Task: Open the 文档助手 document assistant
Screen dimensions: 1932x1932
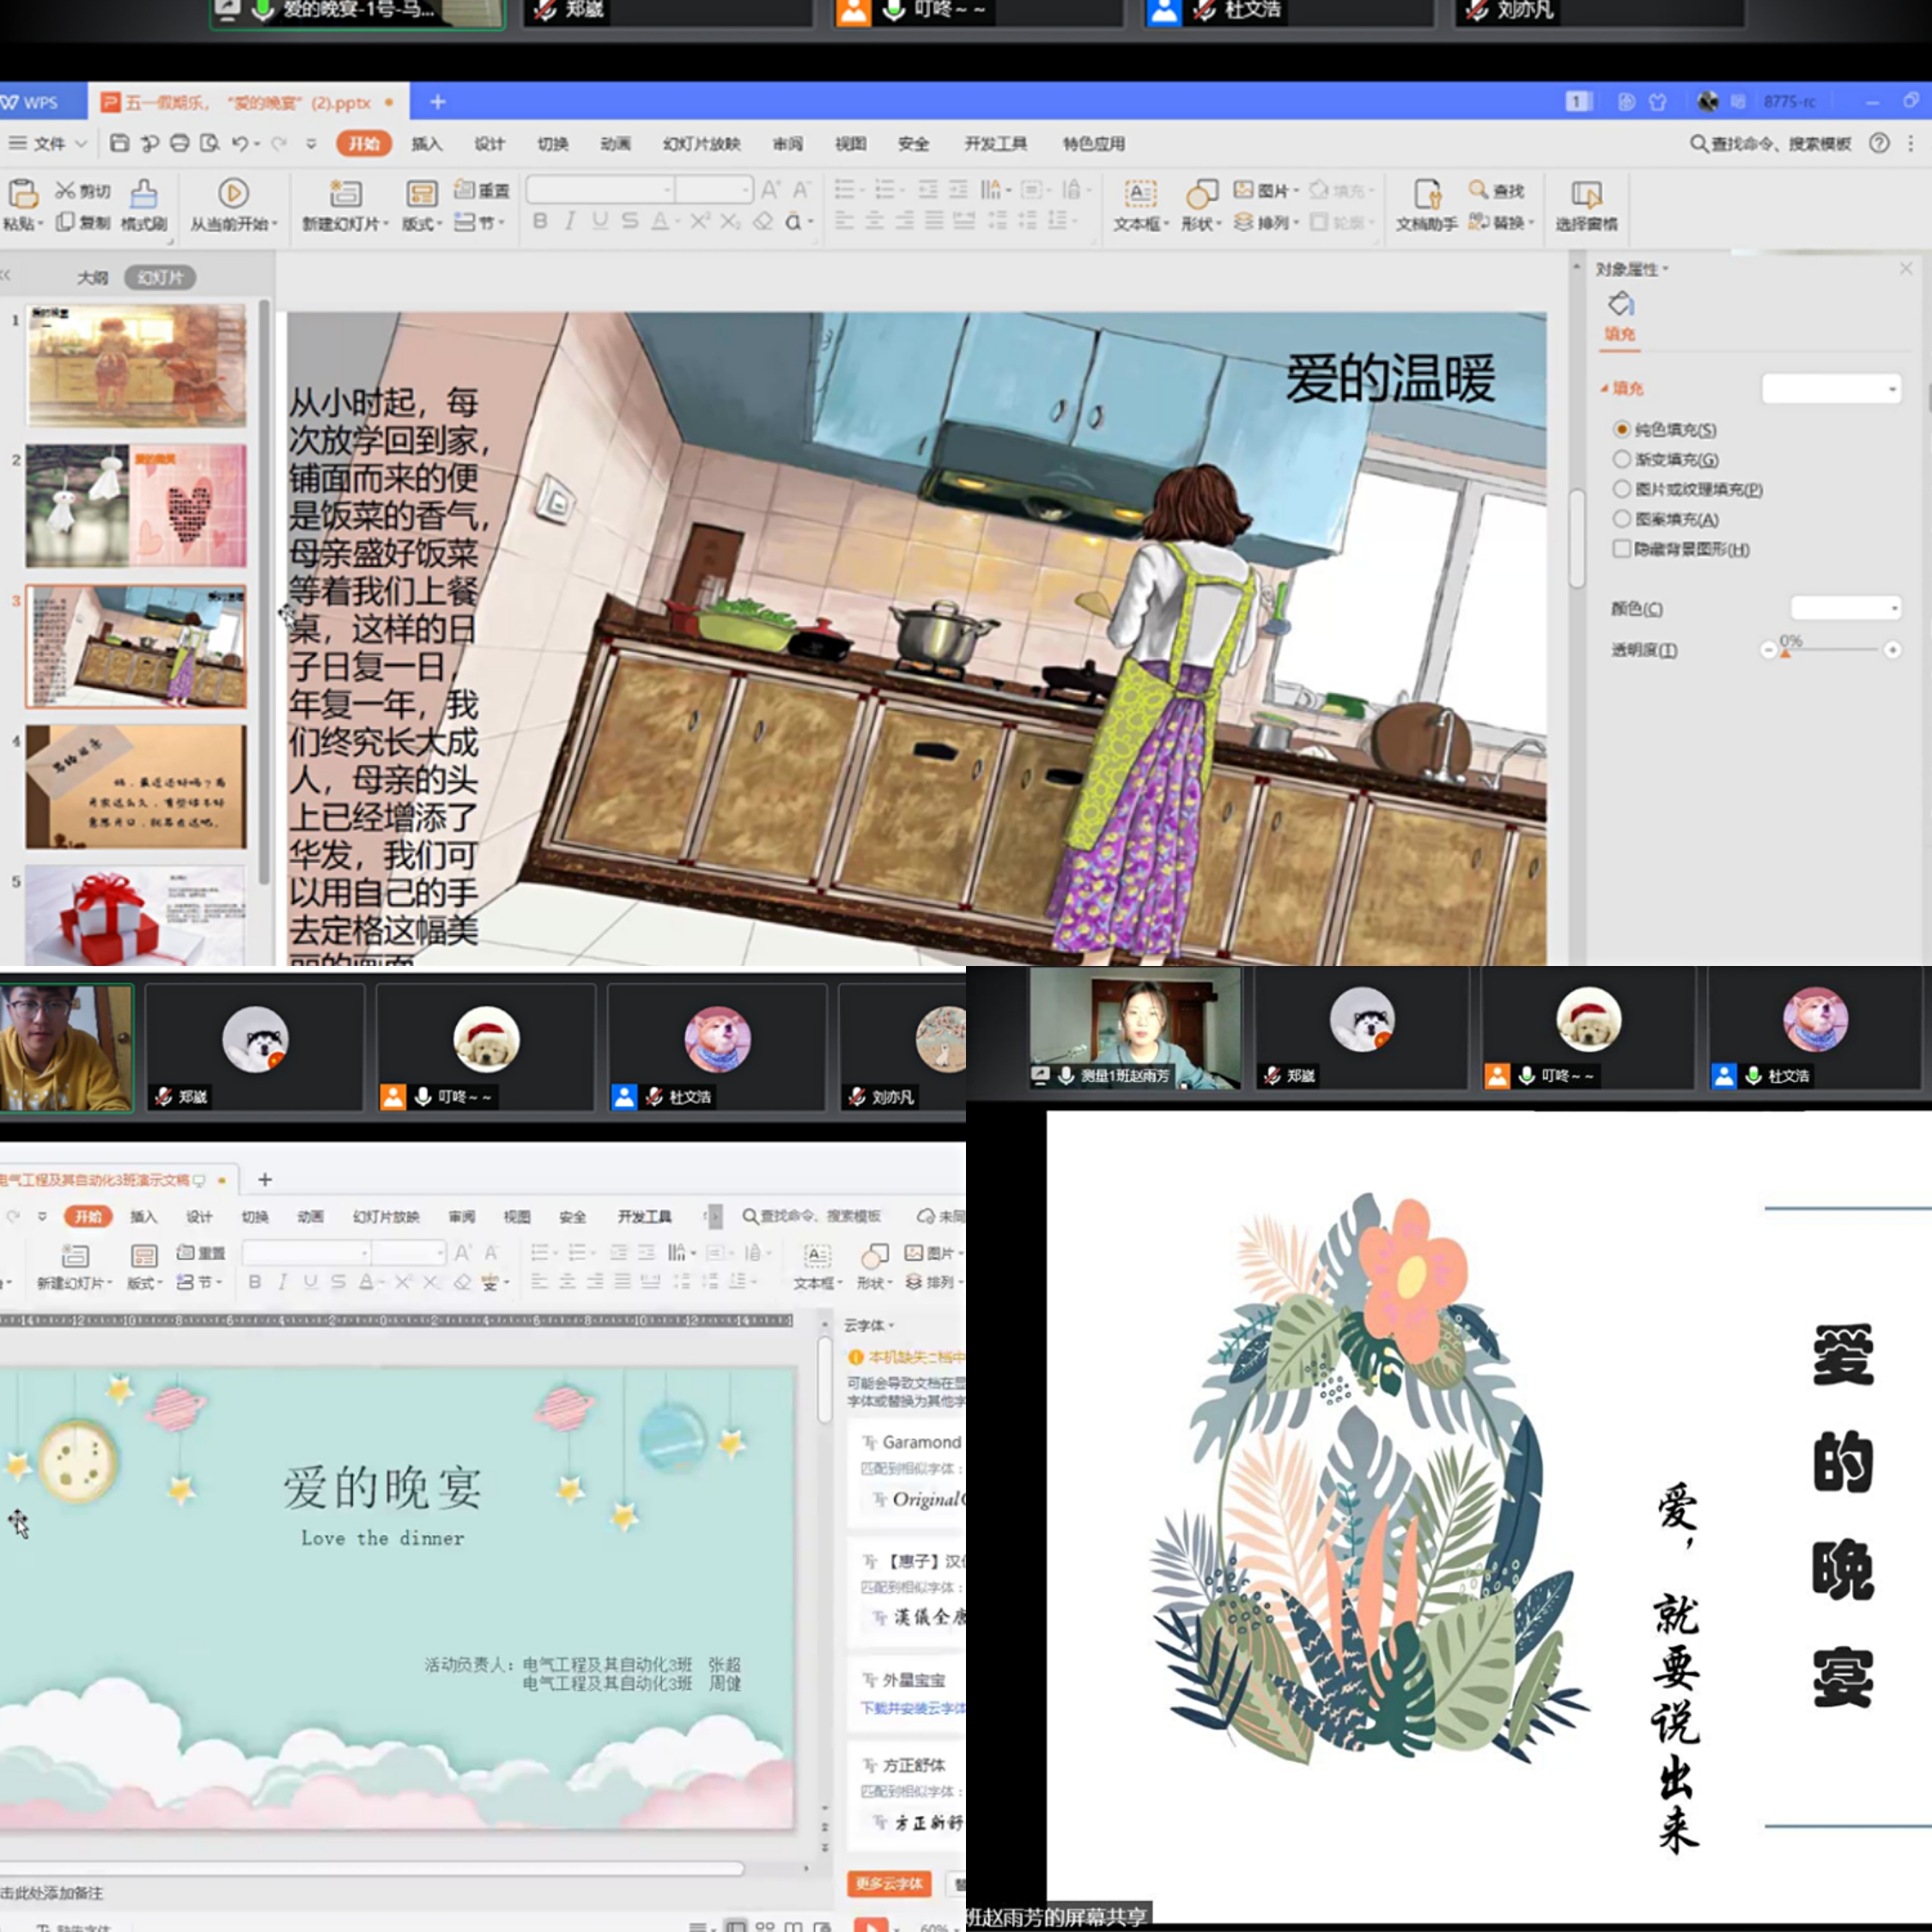Action: 1427,194
